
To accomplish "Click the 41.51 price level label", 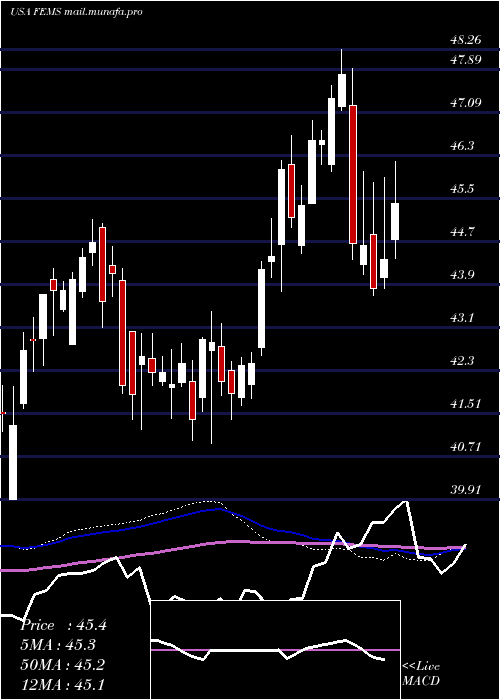I will tap(465, 404).
